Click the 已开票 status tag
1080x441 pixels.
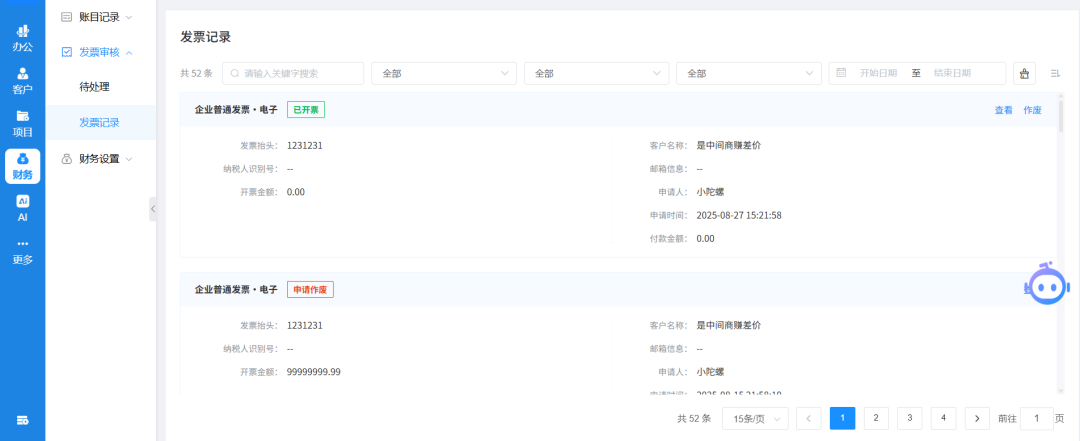306,110
